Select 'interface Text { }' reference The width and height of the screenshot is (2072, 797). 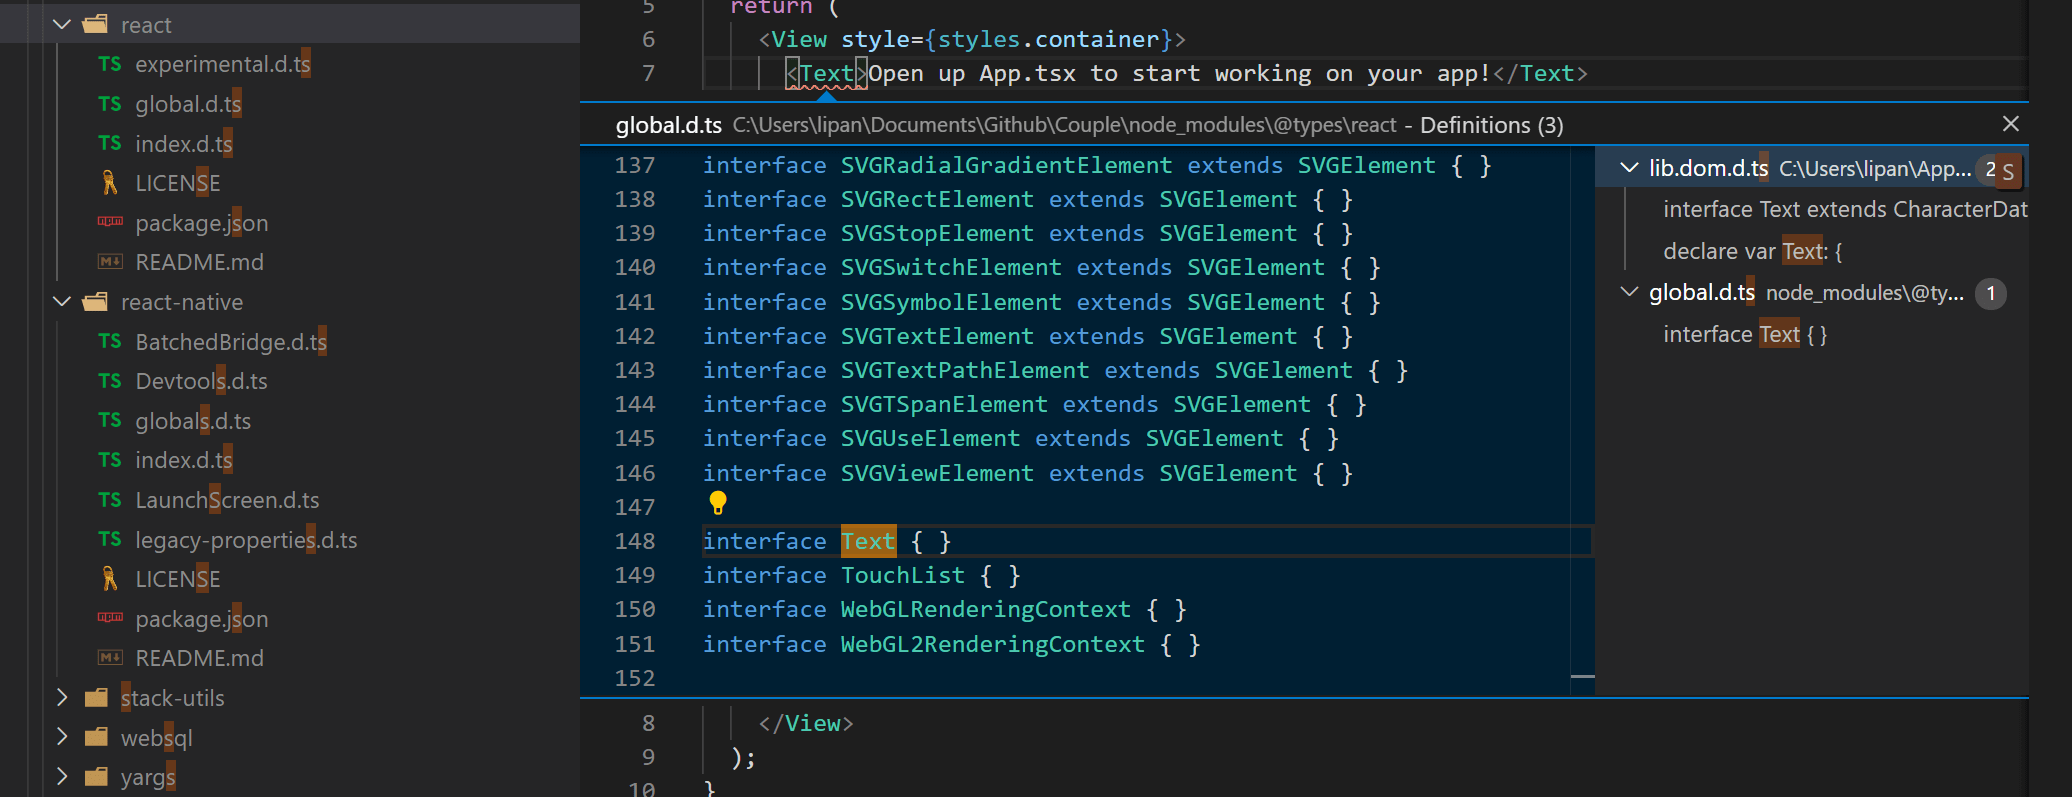click(x=1745, y=334)
